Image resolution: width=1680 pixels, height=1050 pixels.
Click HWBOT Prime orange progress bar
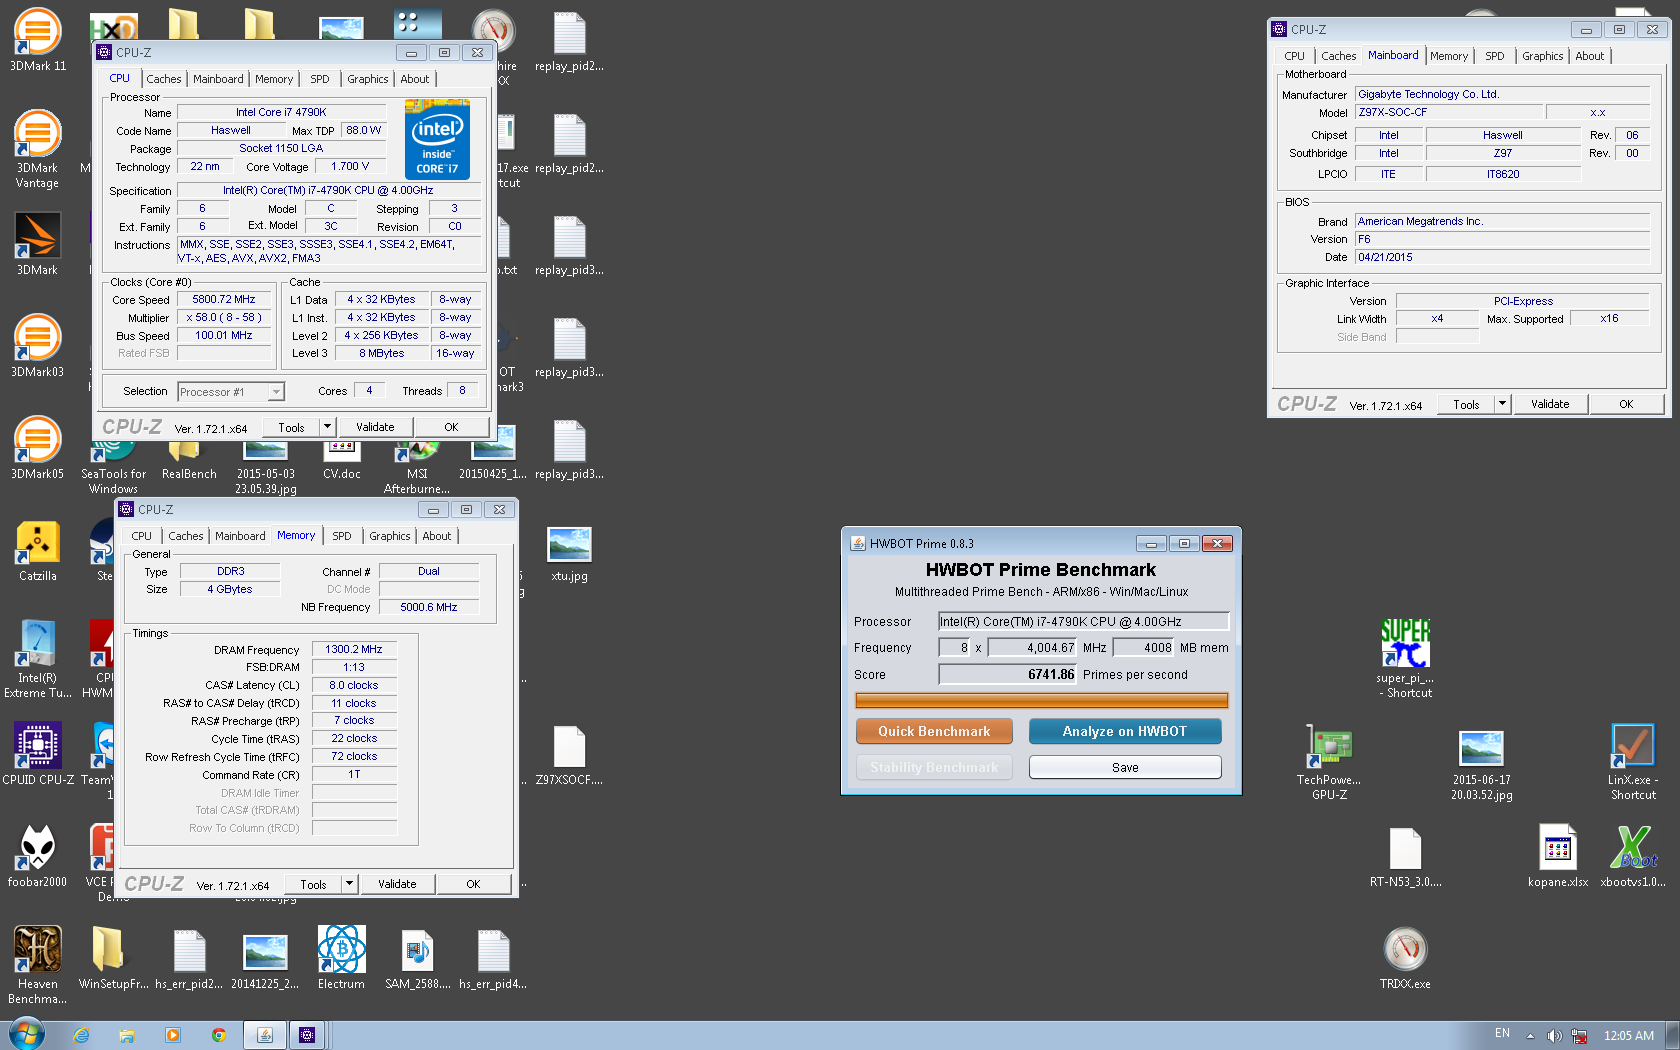pyautogui.click(x=1042, y=700)
